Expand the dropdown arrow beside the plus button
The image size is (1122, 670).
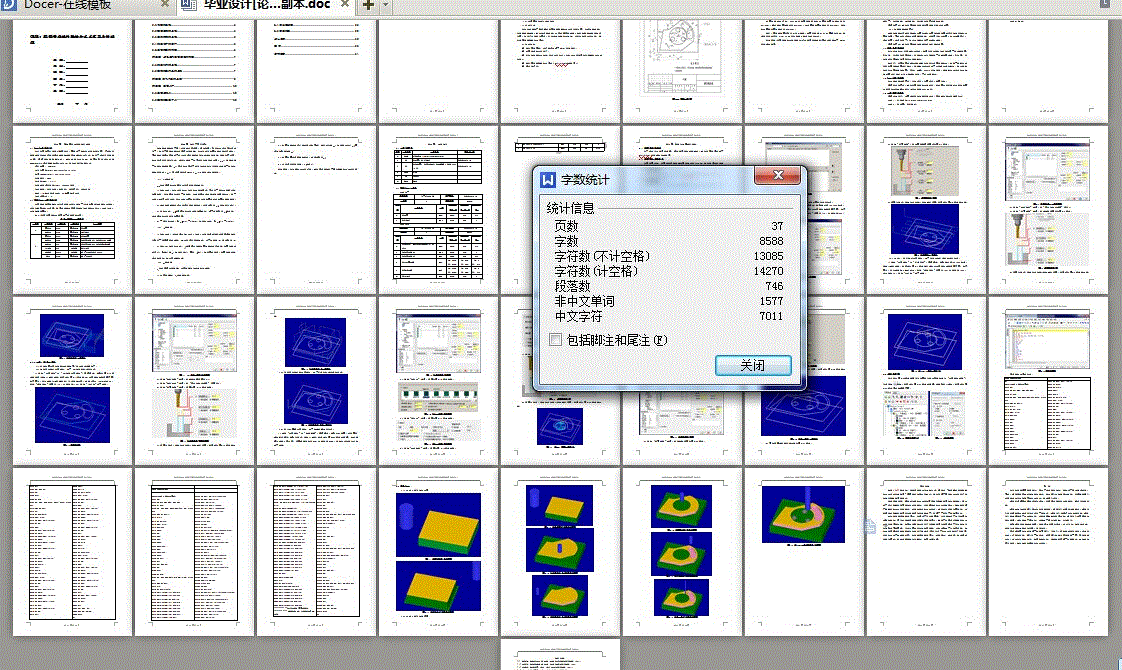(x=385, y=5)
